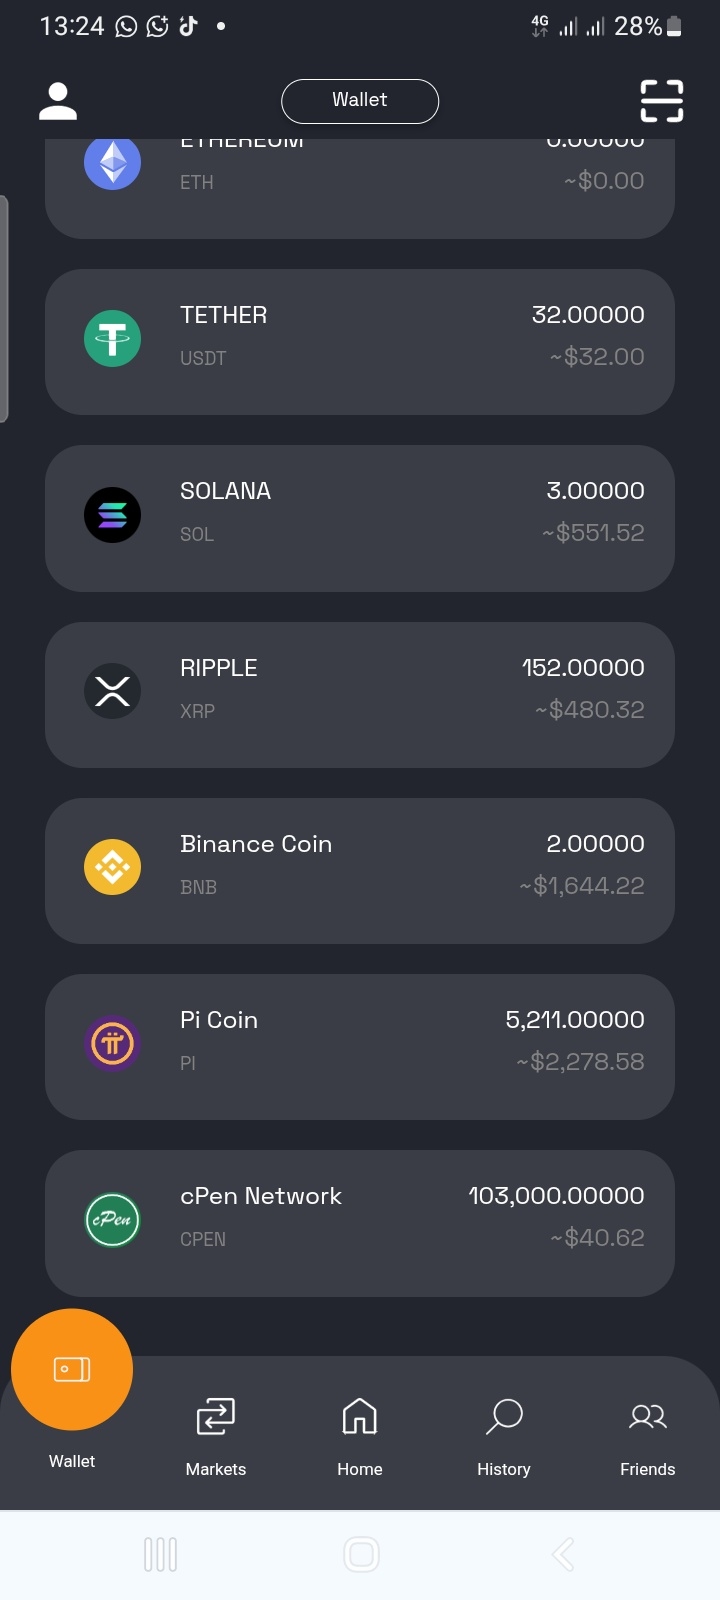
Task: Tap the QR scan icon
Action: [662, 101]
